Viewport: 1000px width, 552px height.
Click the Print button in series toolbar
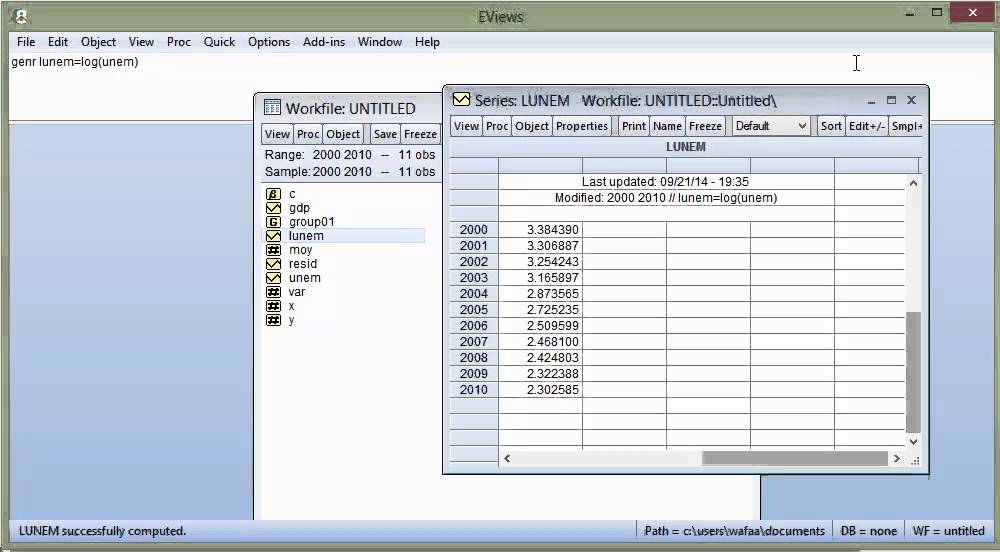pyautogui.click(x=634, y=126)
